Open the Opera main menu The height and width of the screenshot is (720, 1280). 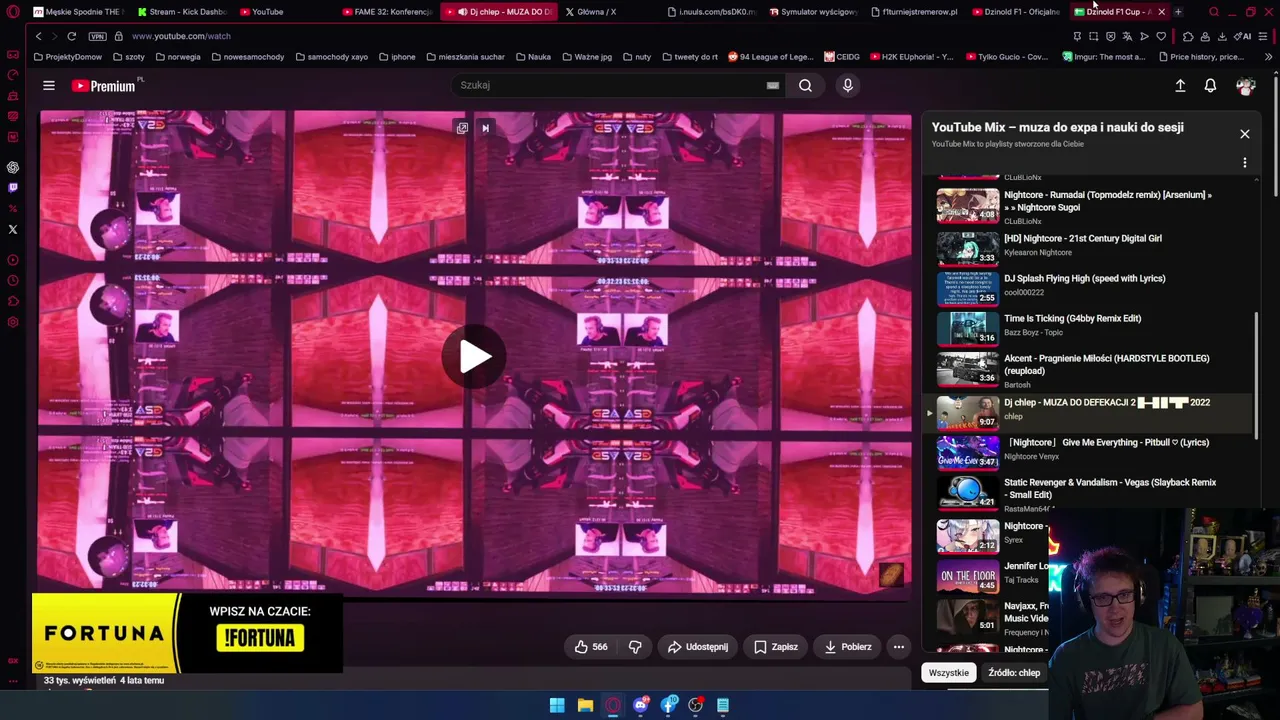pos(13,12)
